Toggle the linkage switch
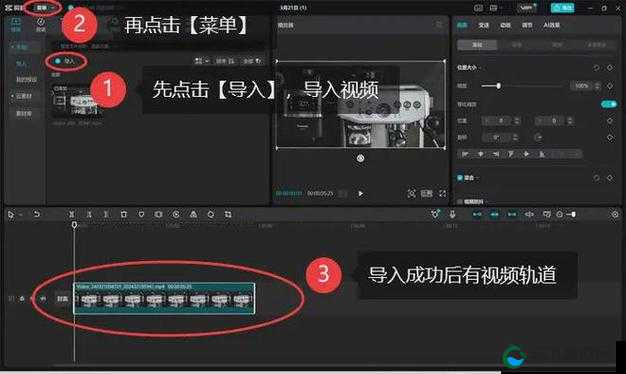The width and height of the screenshot is (626, 374). tap(512, 214)
